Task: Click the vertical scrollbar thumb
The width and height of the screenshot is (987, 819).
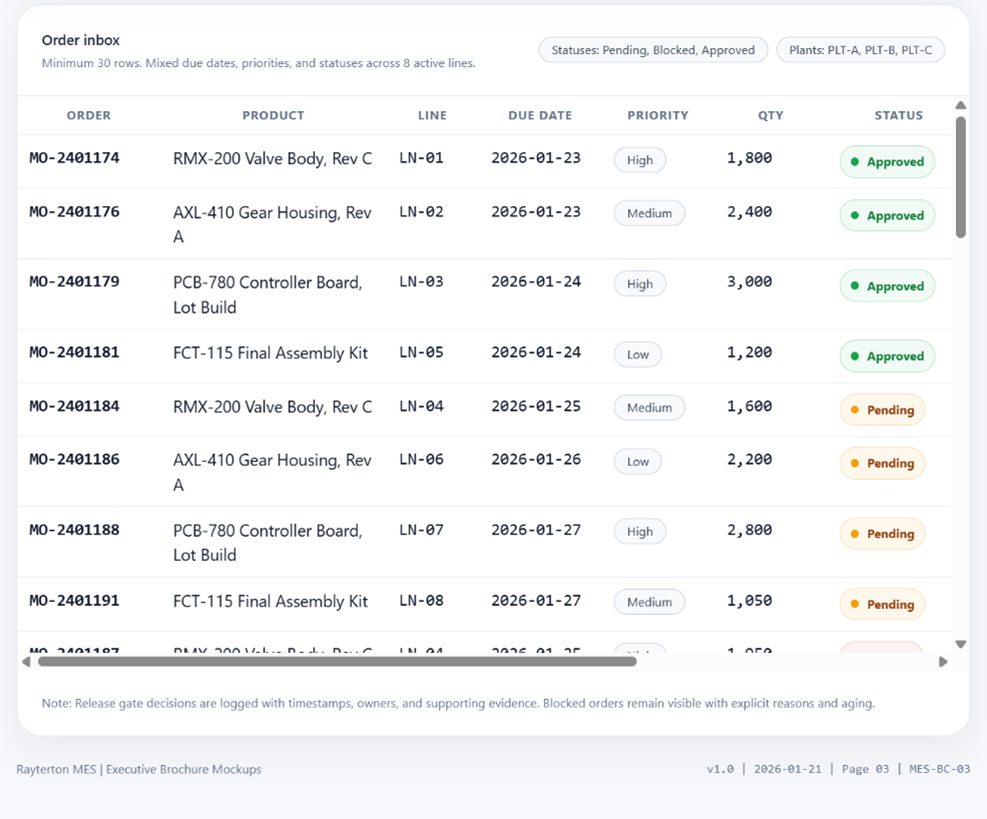Action: coord(960,177)
